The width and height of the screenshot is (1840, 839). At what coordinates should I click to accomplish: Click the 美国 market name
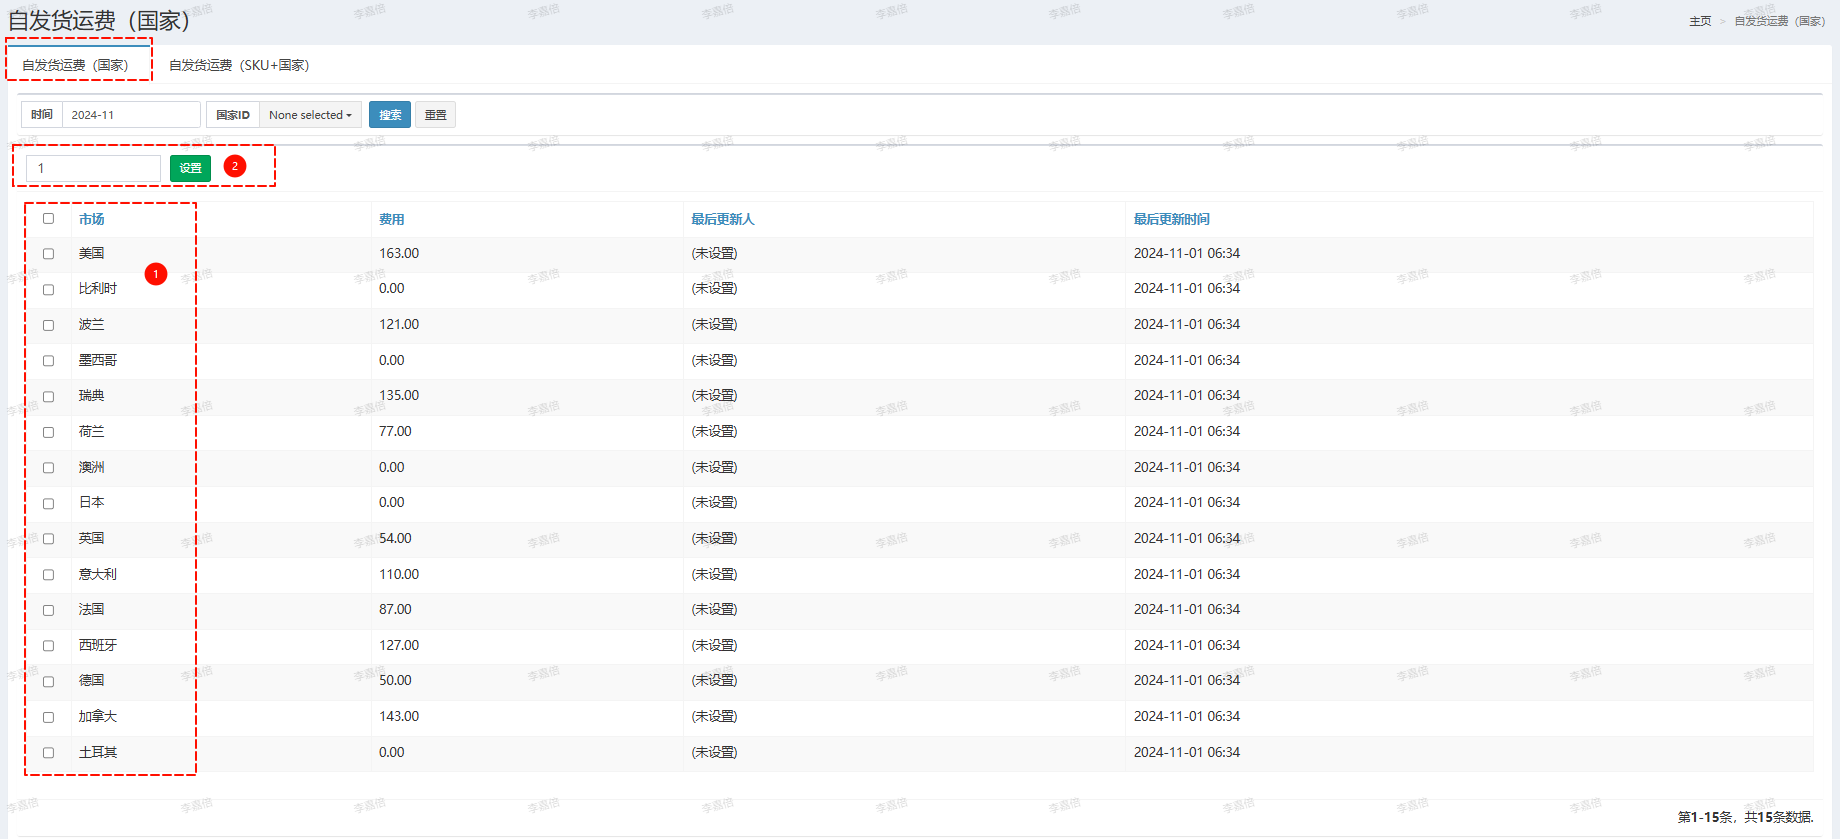[x=91, y=253]
